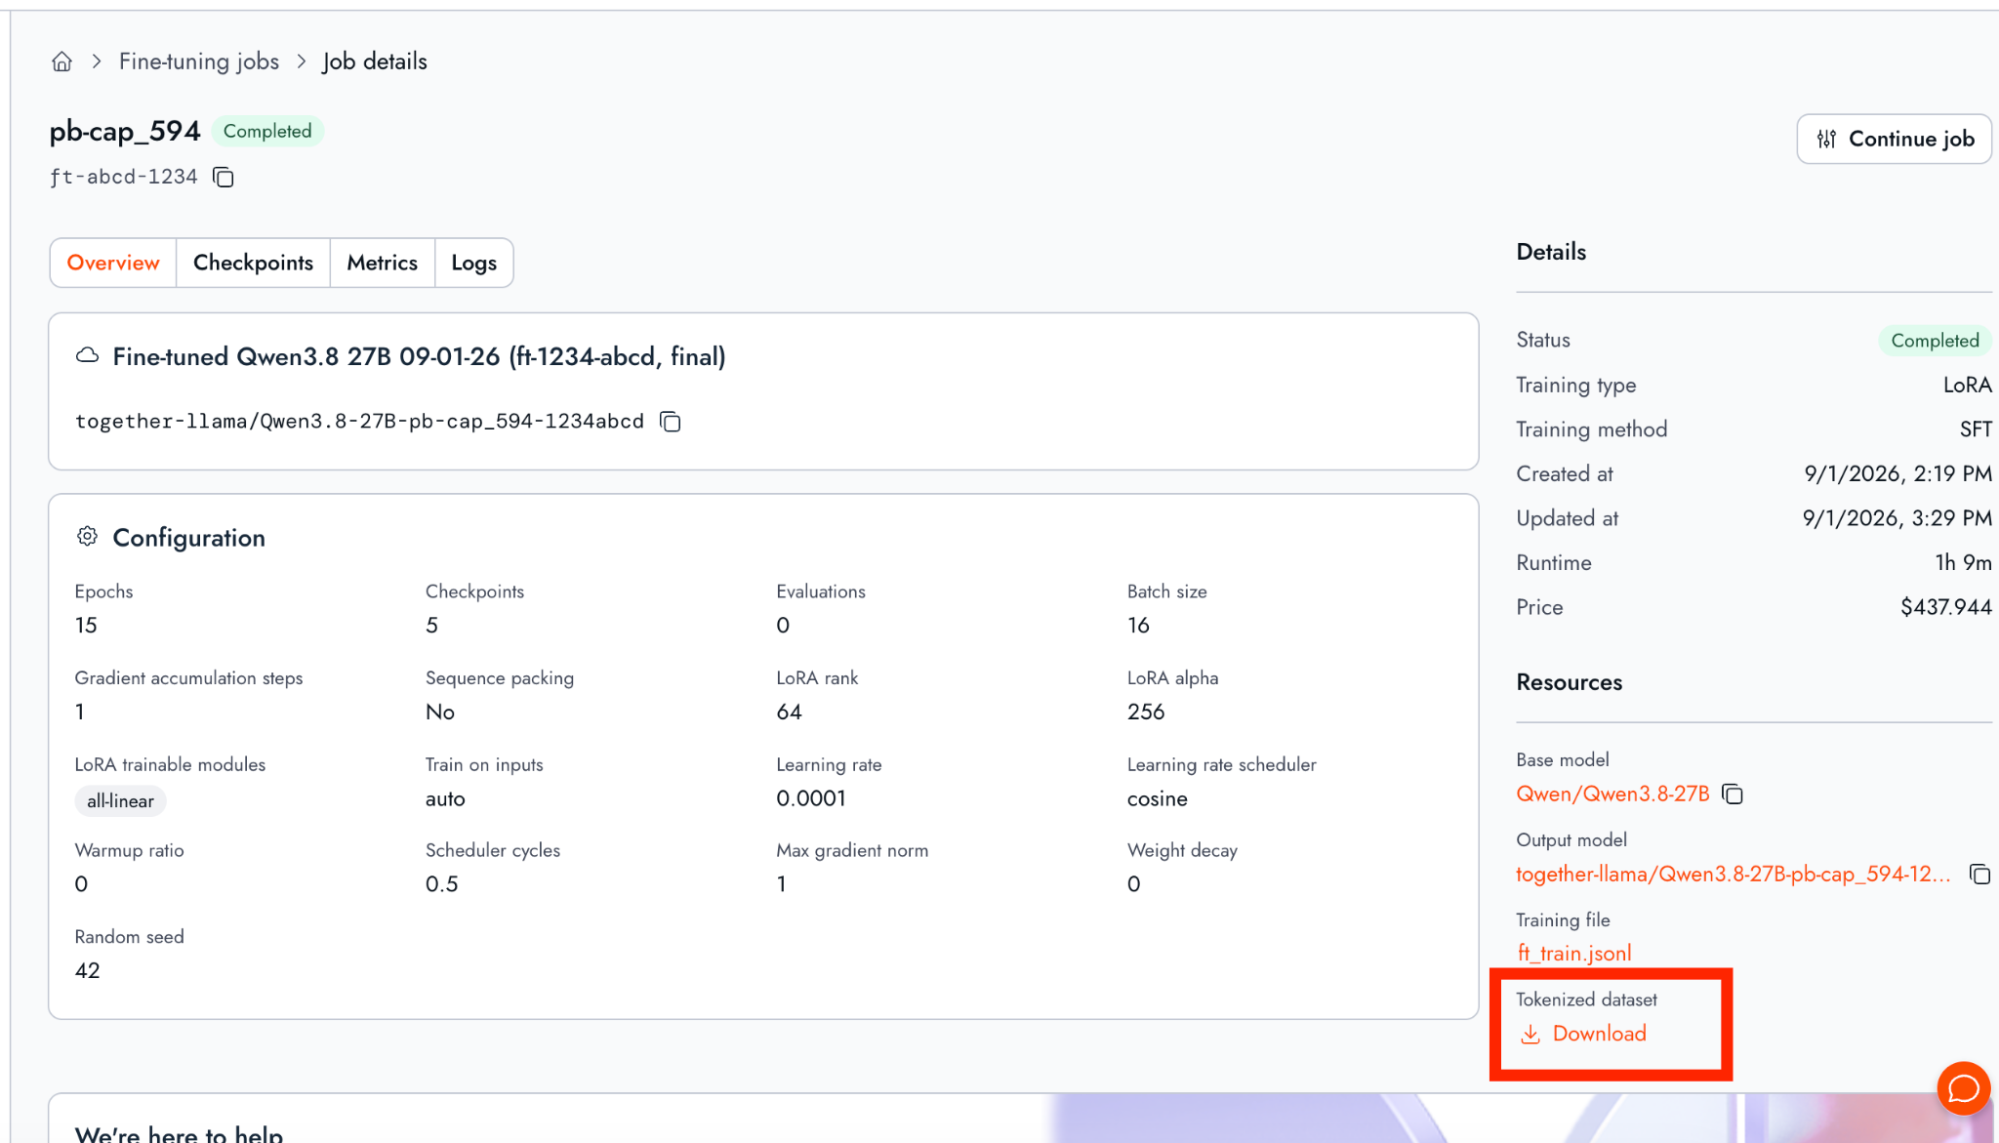
Task: Click the Train on inputs value auto
Action: click(x=445, y=799)
